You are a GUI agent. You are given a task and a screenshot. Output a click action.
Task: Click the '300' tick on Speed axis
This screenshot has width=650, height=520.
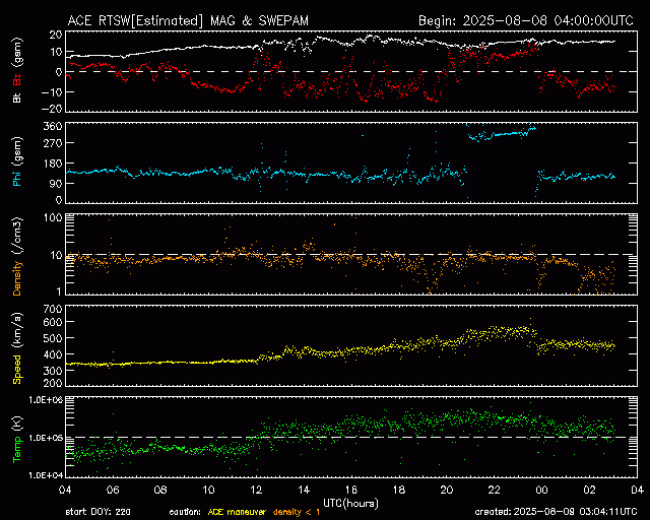click(53, 371)
